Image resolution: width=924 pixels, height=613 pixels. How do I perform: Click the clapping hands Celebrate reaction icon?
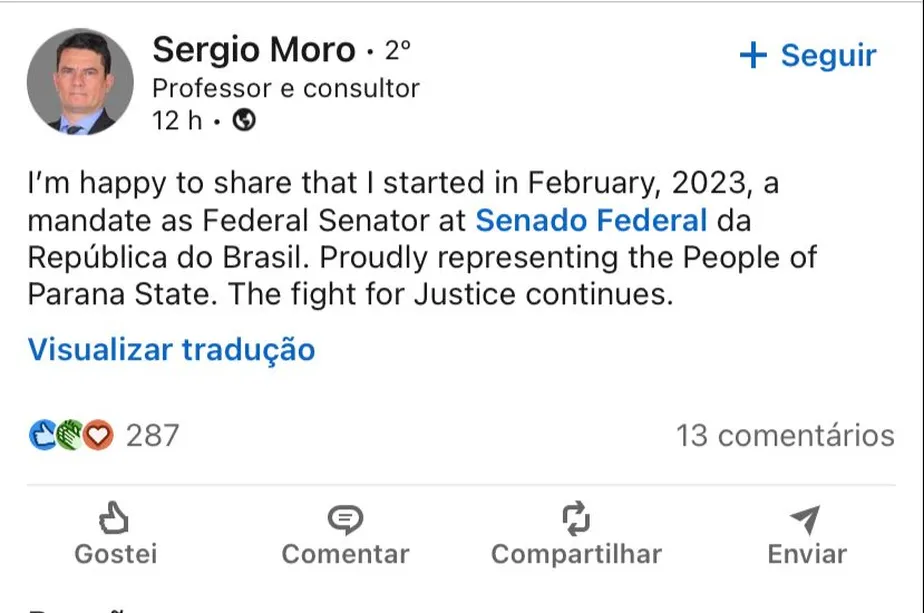[x=68, y=434]
